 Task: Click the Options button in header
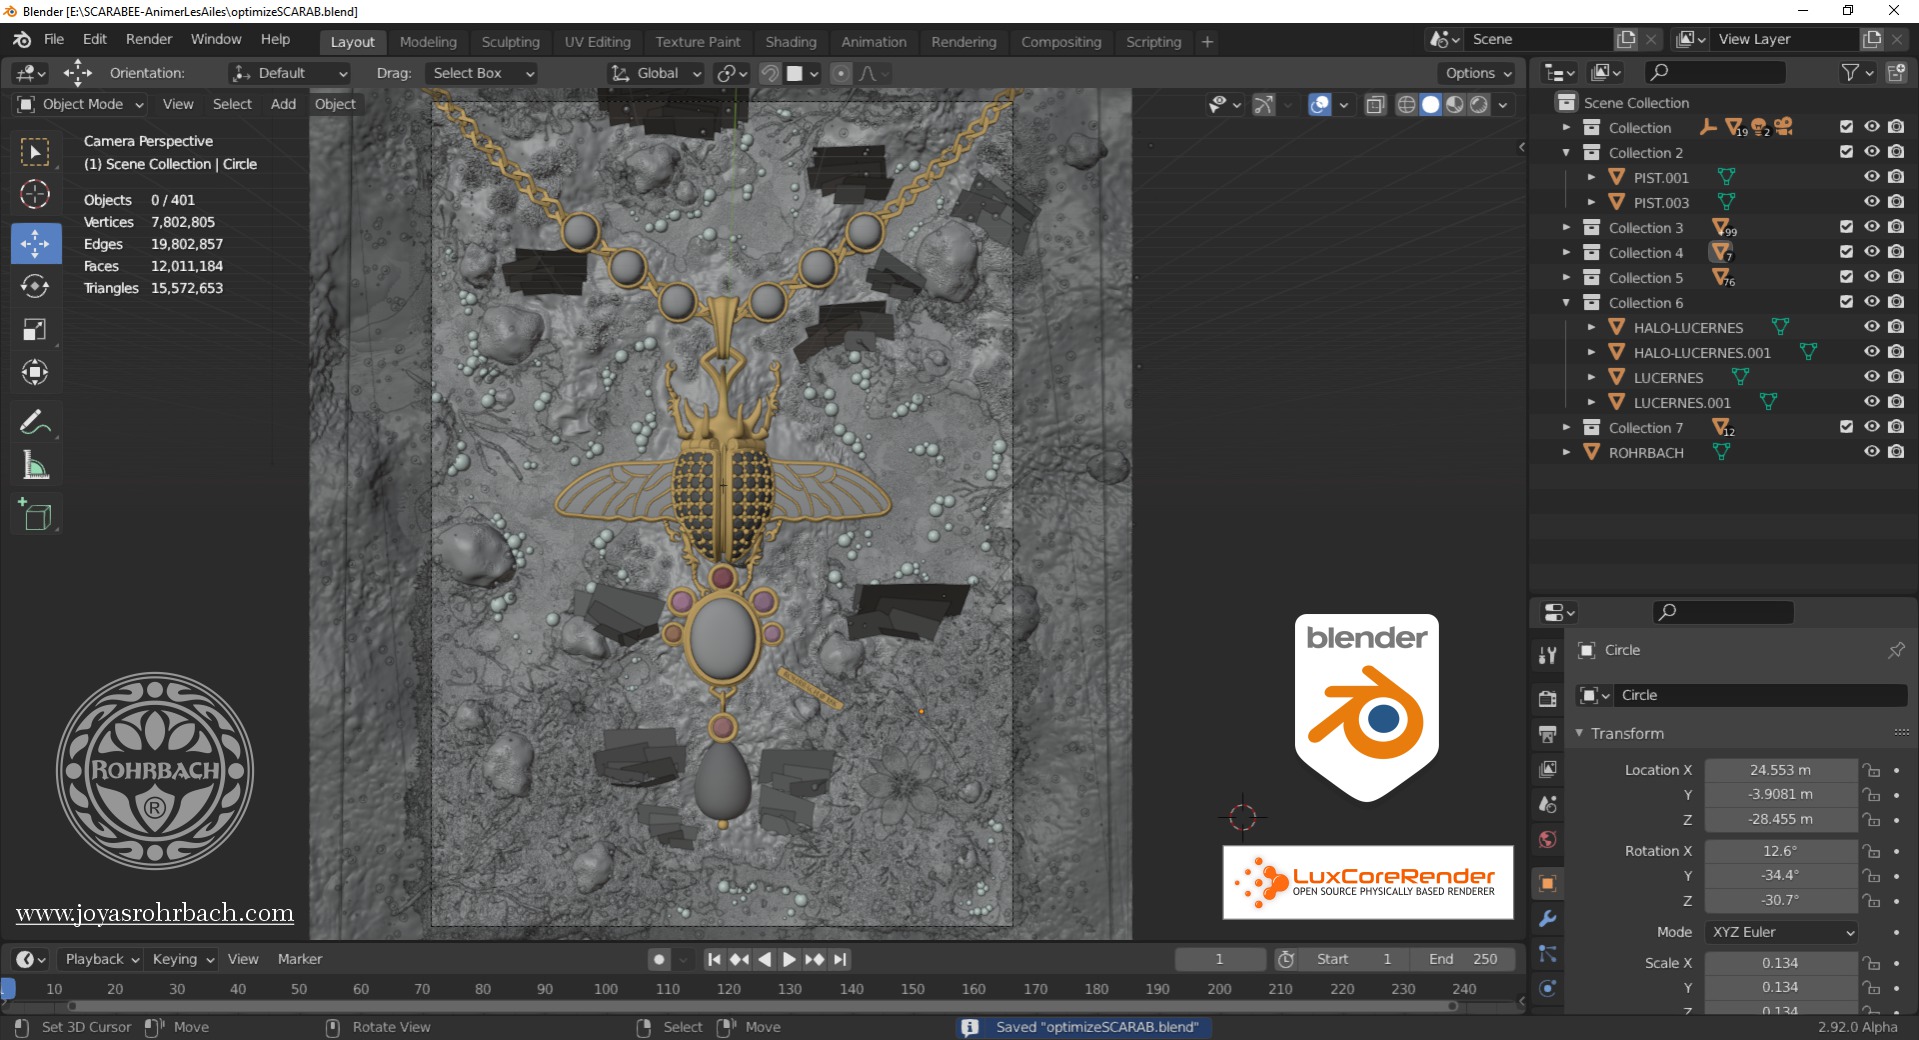(1478, 73)
